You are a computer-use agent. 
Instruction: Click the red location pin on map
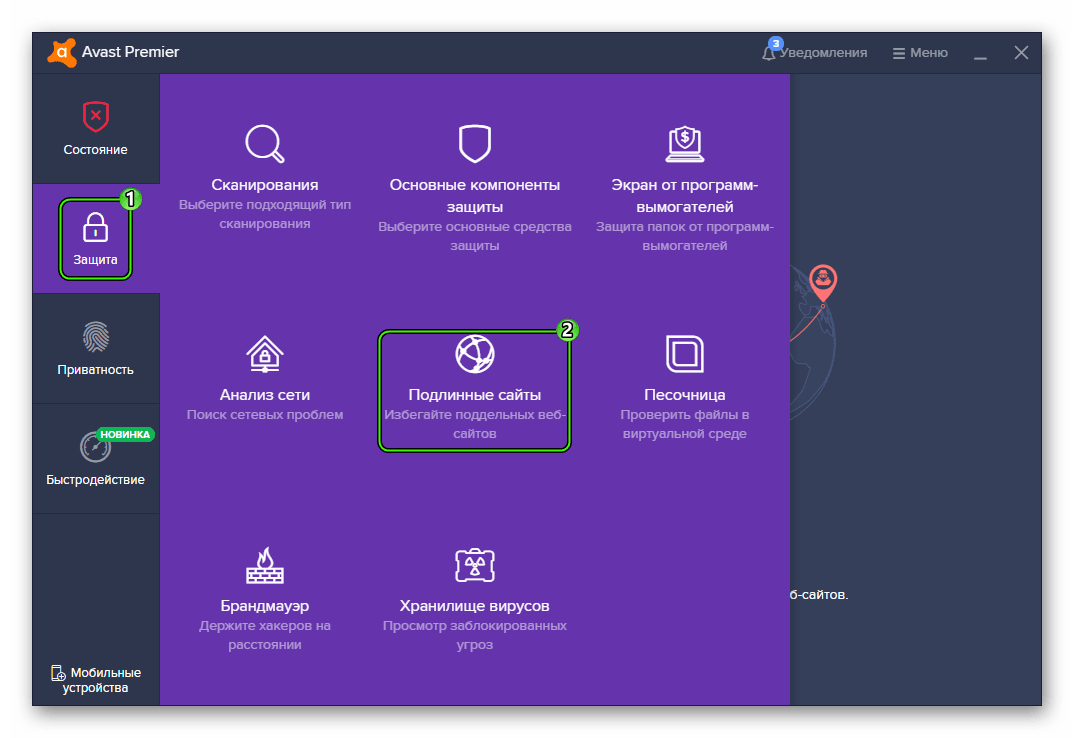click(x=823, y=282)
